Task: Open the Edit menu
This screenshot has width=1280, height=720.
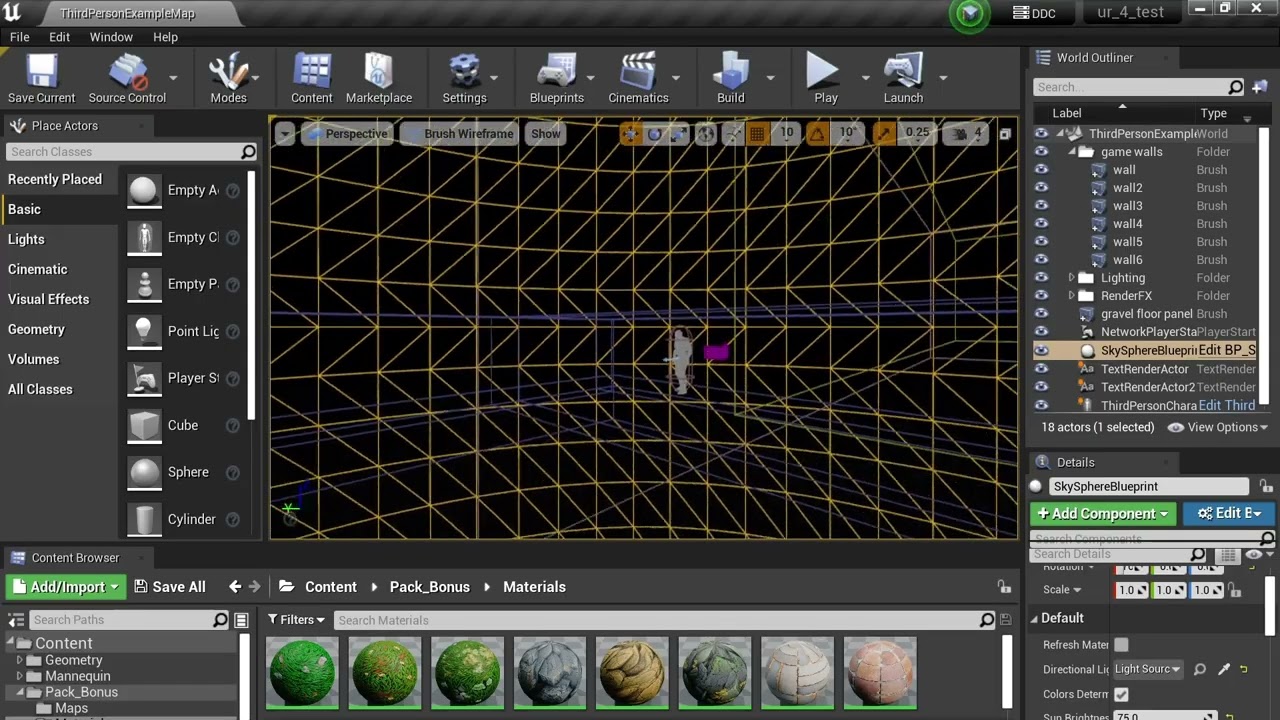Action: (x=60, y=37)
